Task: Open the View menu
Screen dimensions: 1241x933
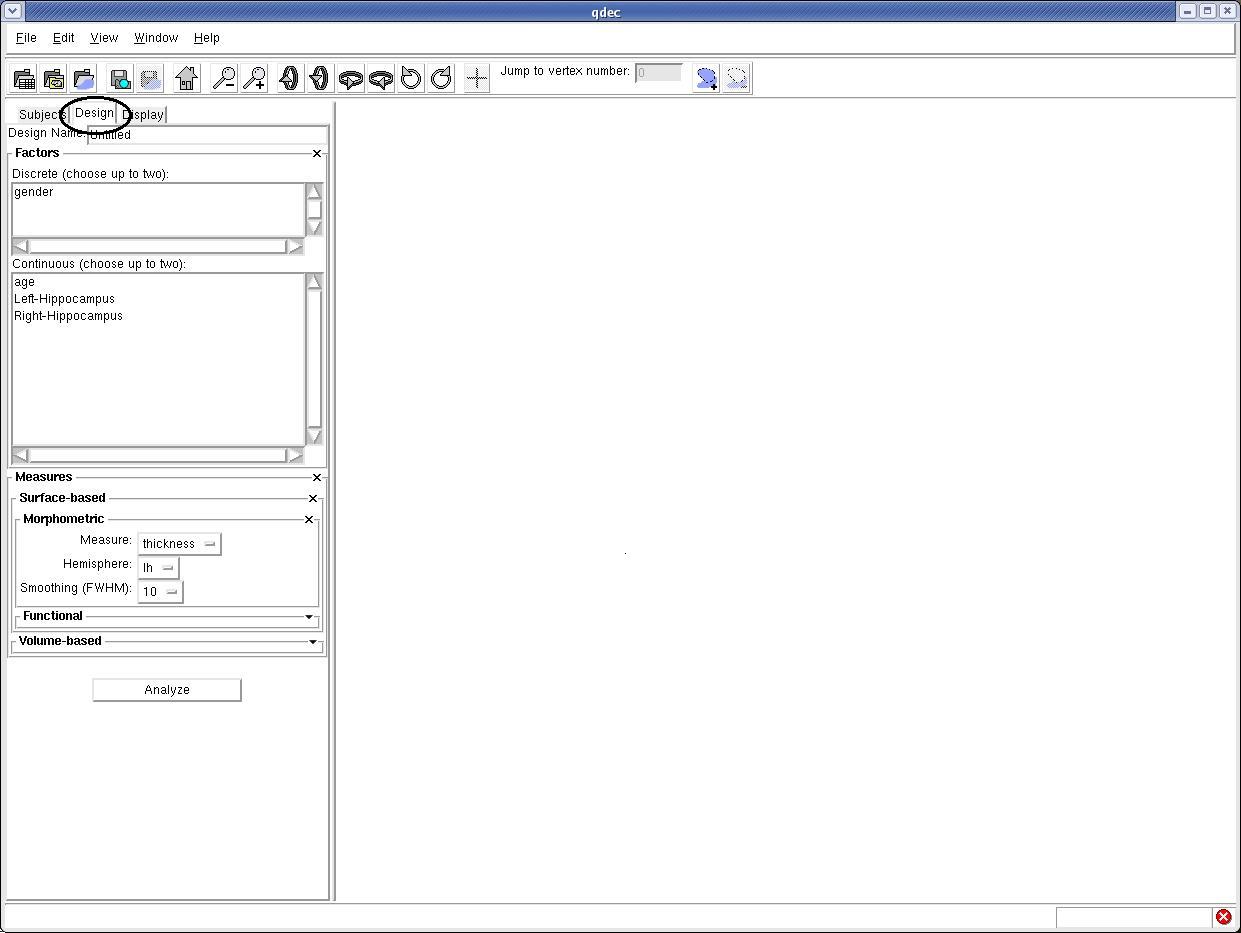Action: (104, 38)
